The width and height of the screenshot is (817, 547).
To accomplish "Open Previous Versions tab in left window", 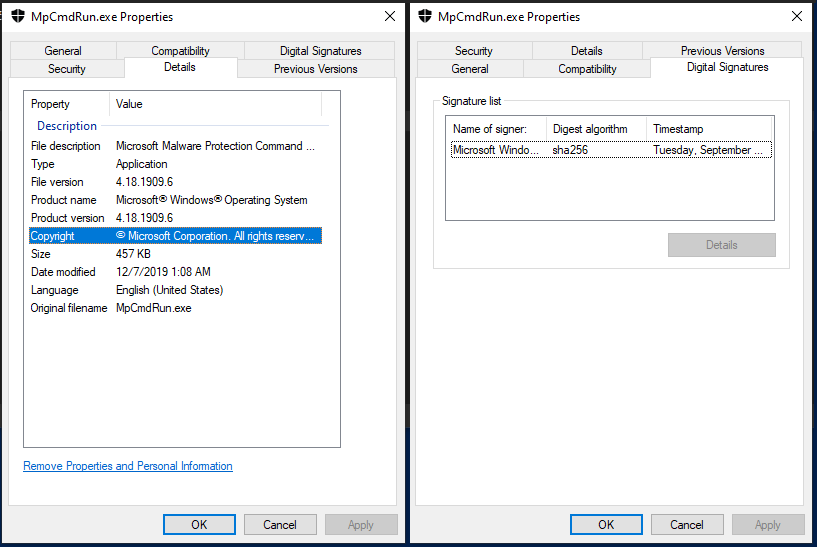I will coord(316,69).
